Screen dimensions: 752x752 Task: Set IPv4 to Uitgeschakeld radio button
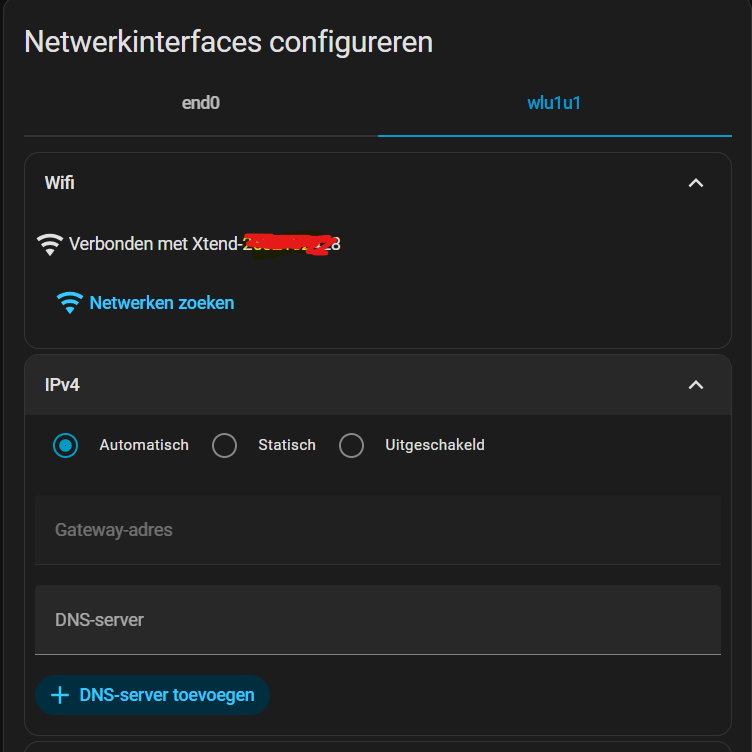tap(352, 445)
